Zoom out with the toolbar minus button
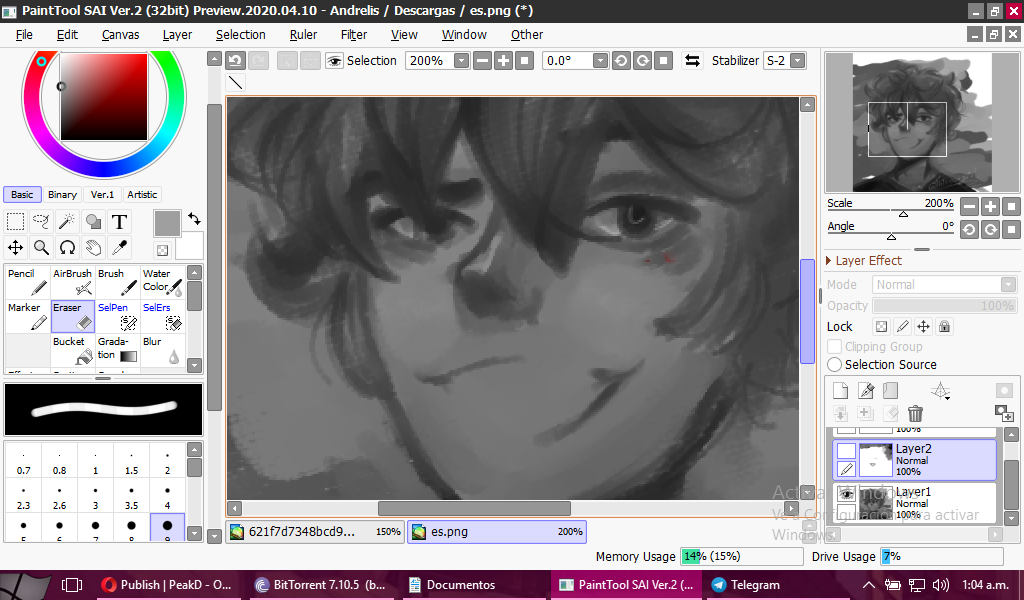1024x600 pixels. 483,61
